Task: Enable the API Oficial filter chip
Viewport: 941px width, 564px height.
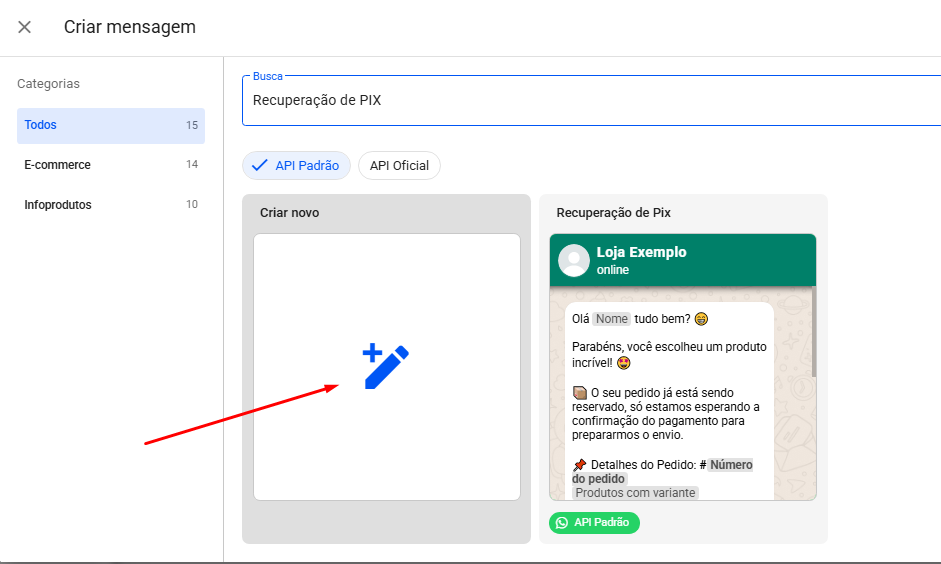Action: click(x=399, y=166)
